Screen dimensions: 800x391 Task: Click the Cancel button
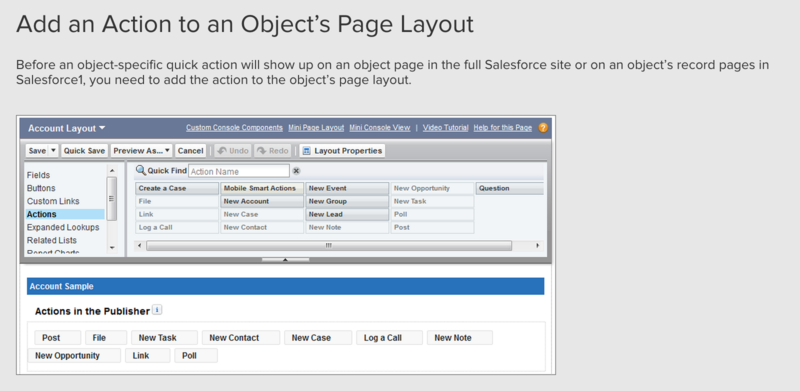tap(190, 151)
